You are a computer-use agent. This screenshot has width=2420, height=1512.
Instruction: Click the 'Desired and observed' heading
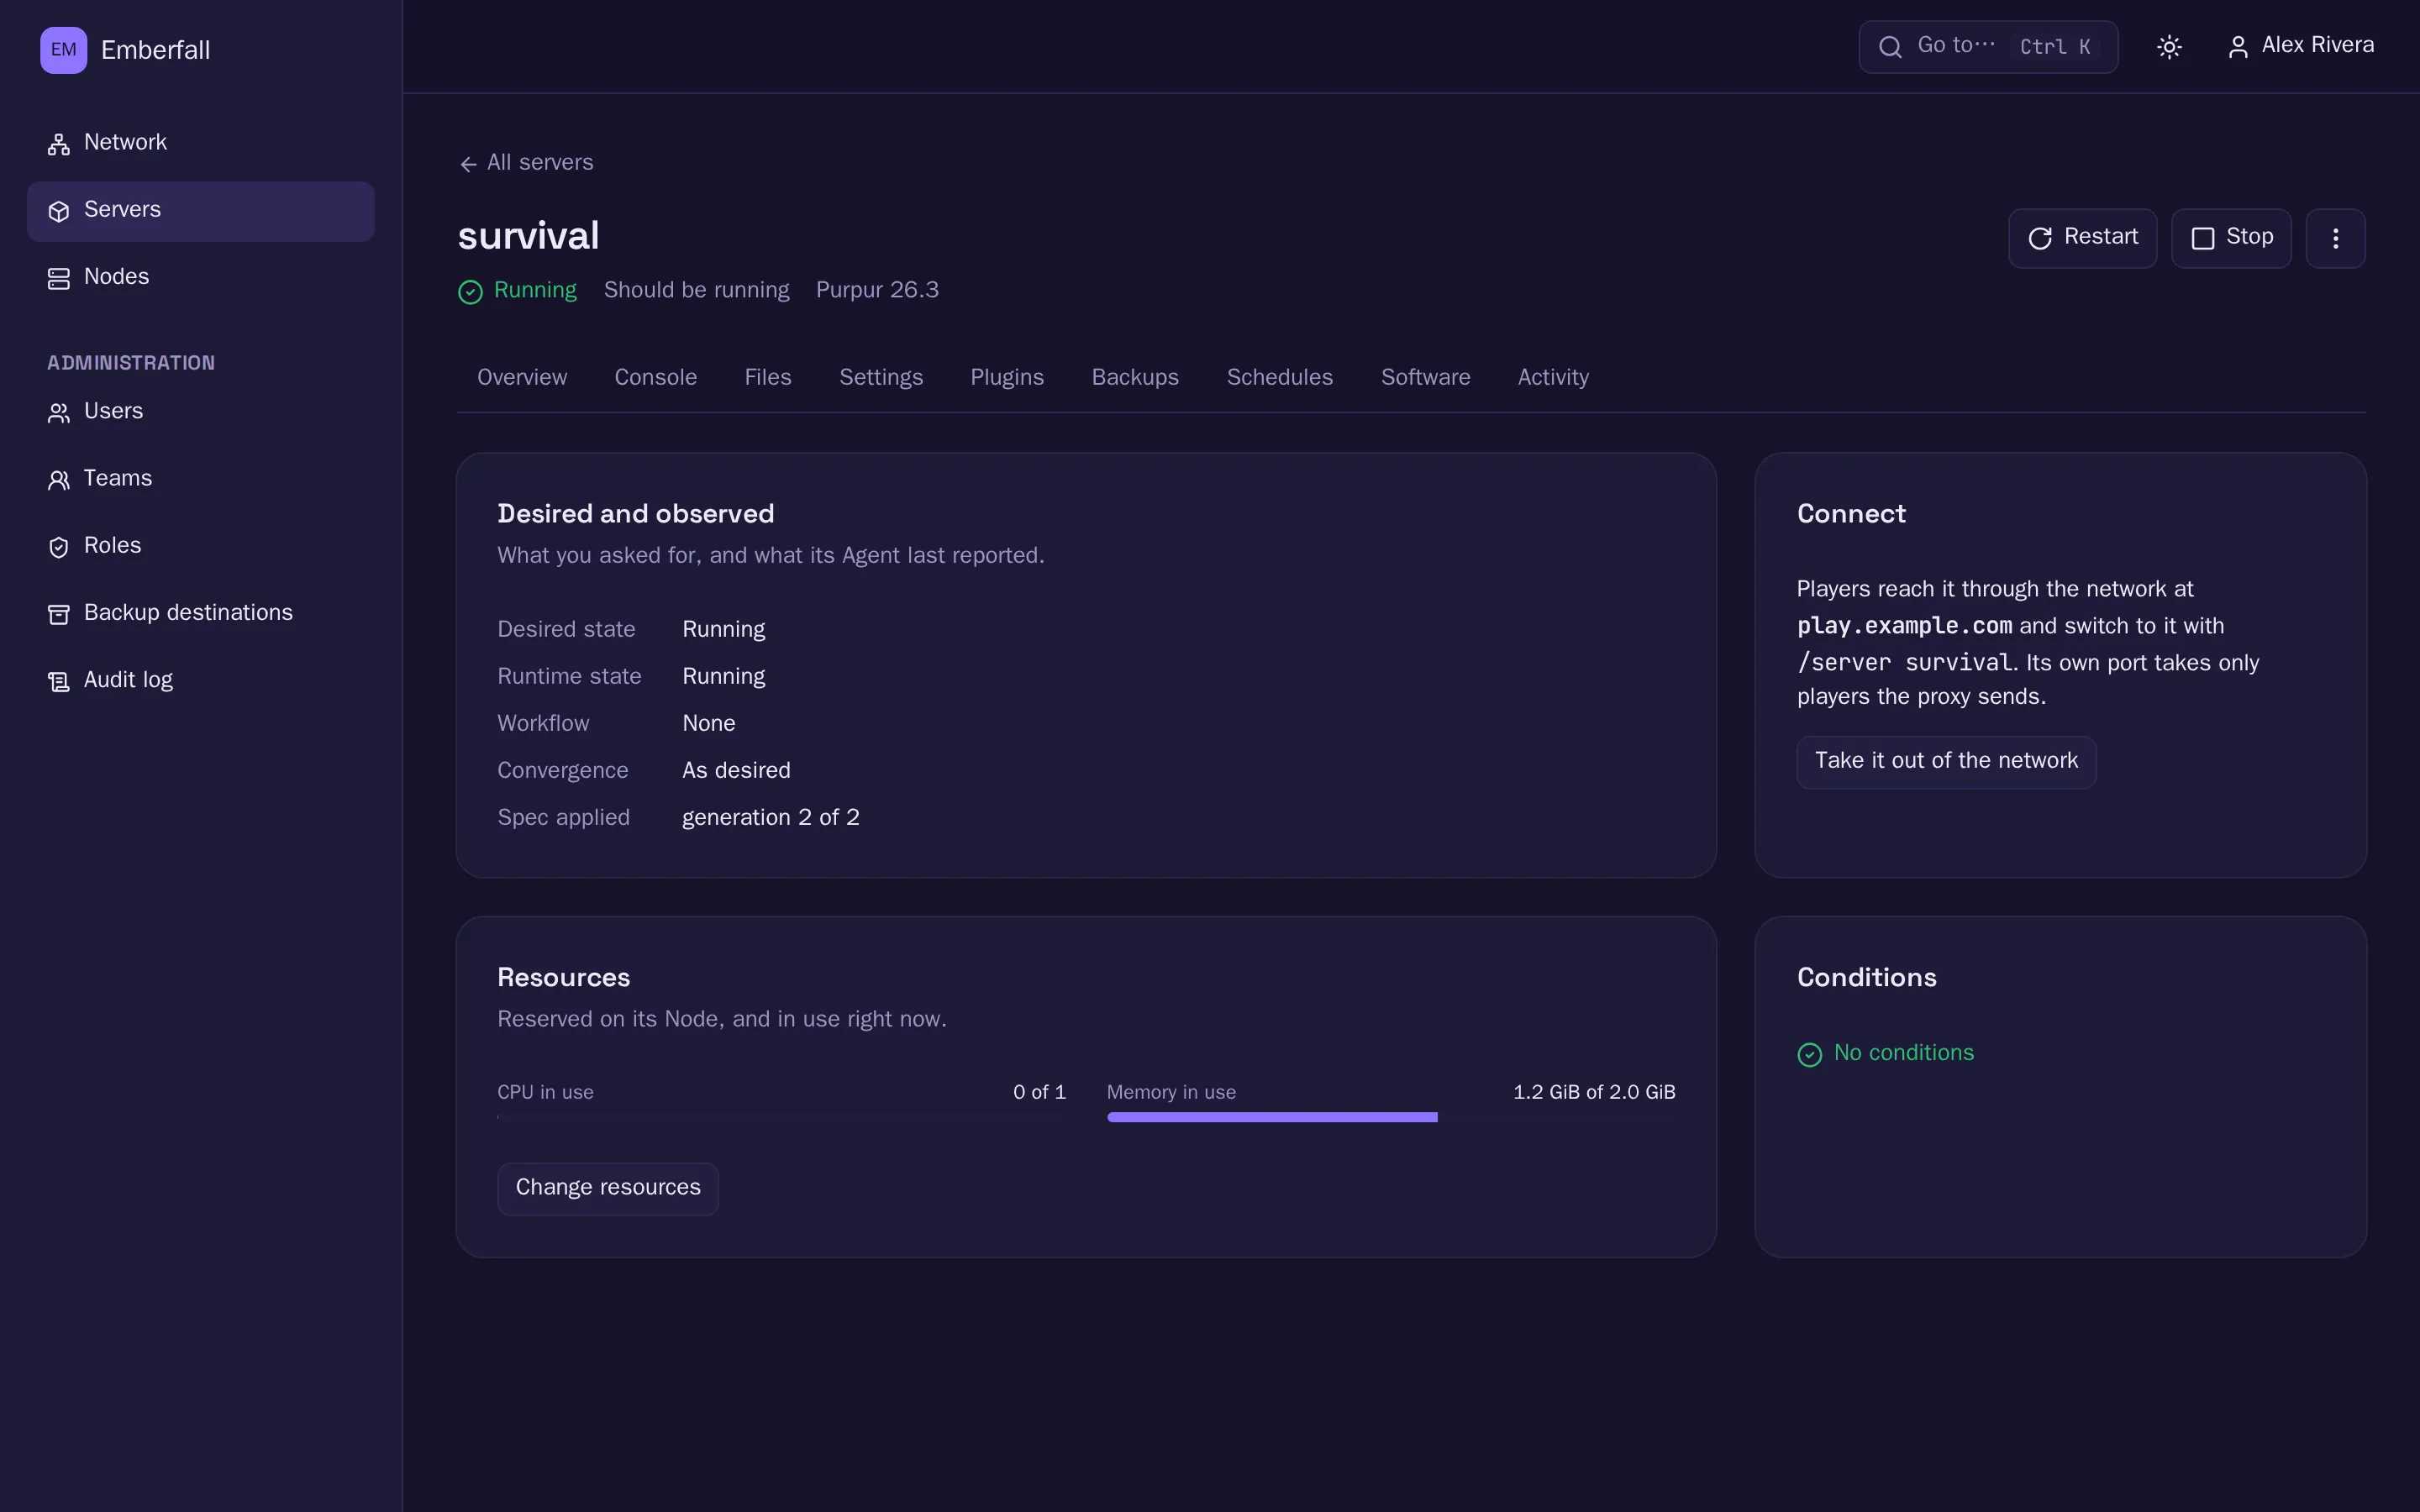(x=636, y=514)
